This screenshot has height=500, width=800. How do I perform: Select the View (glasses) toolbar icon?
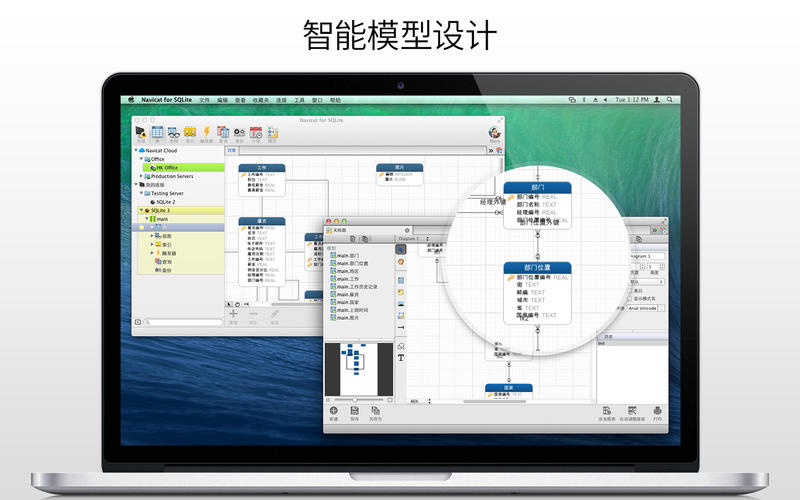[174, 133]
